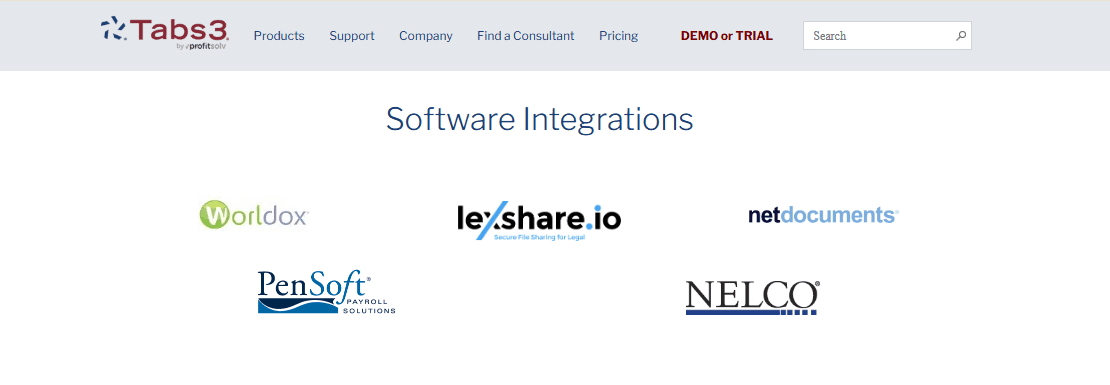Click the DEMO or TRIAL link
The height and width of the screenshot is (385, 1110).
[x=726, y=35]
